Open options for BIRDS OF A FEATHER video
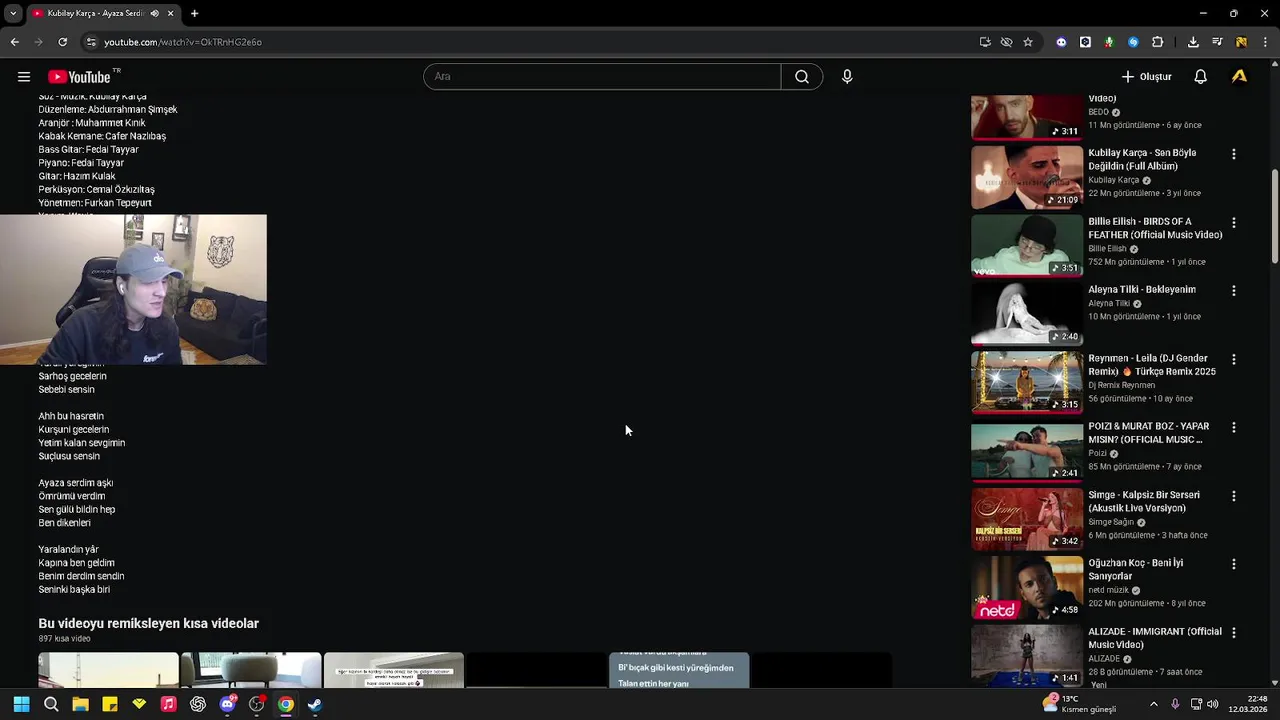The image size is (1280, 720). [x=1233, y=223]
